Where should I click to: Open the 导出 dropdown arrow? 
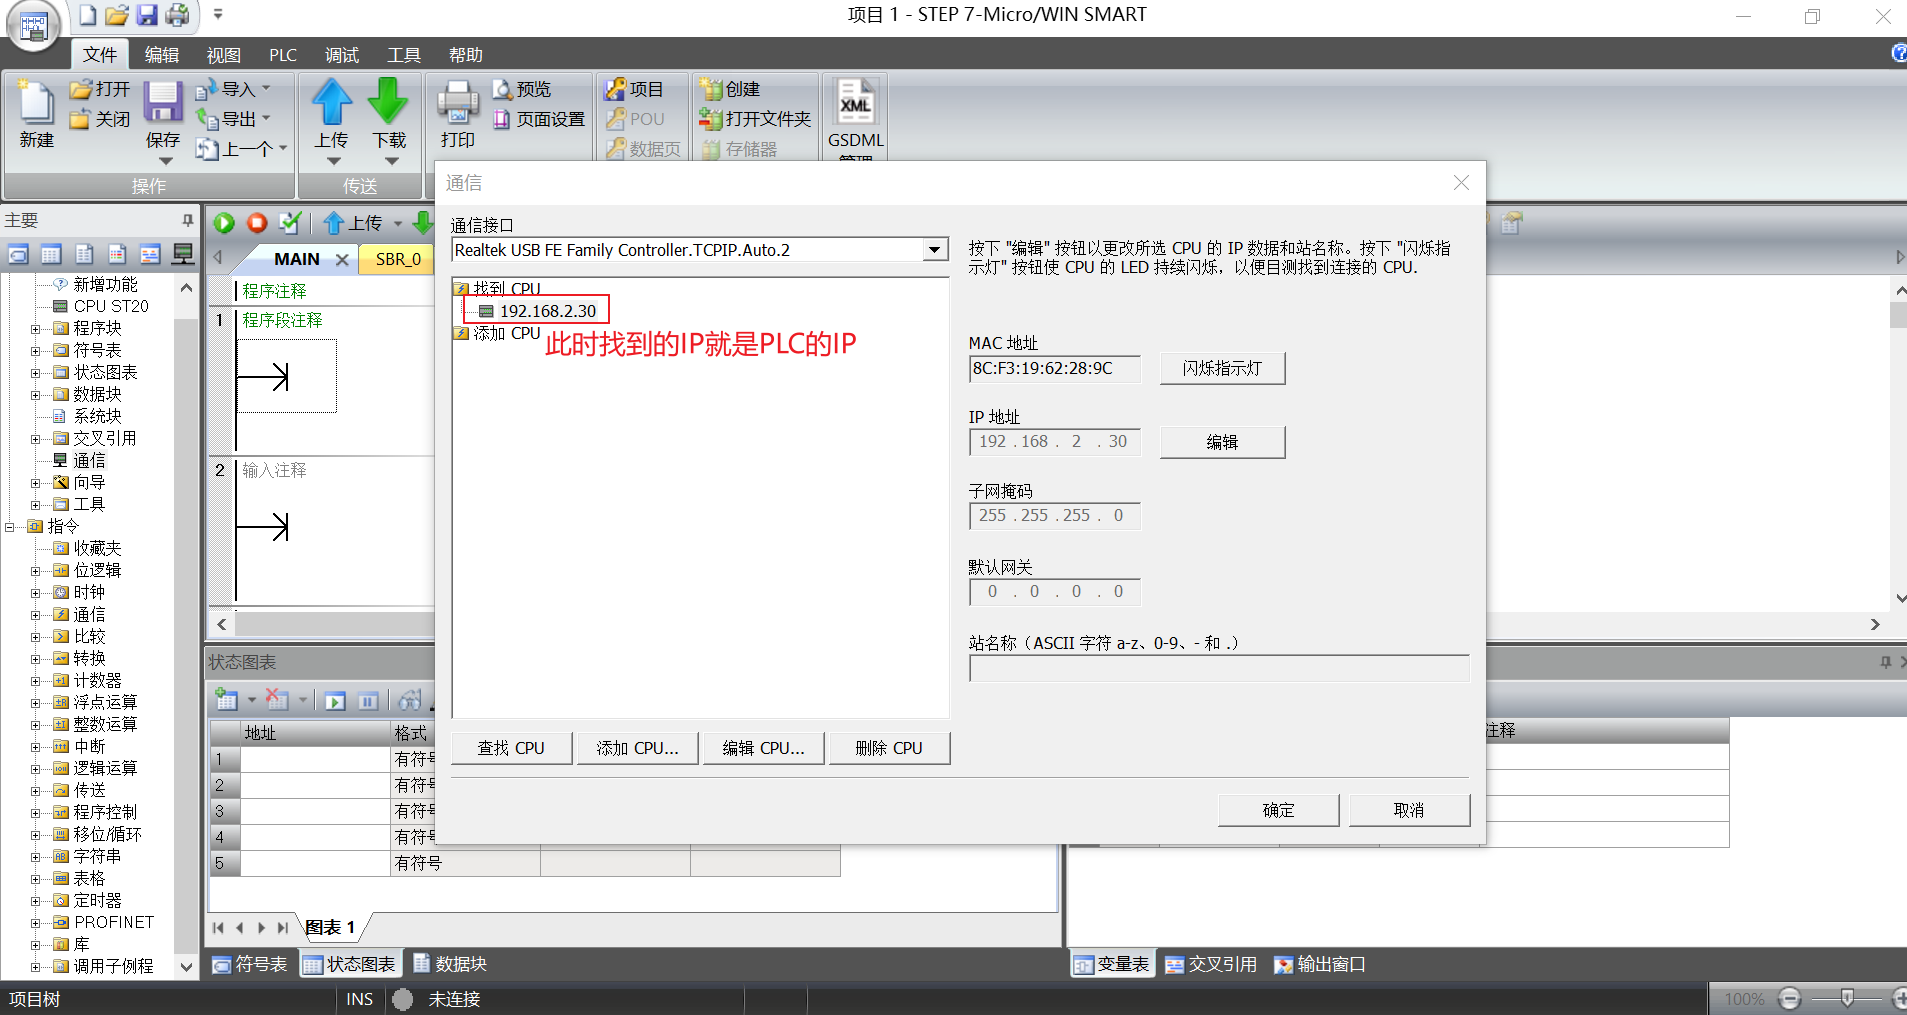click(266, 118)
